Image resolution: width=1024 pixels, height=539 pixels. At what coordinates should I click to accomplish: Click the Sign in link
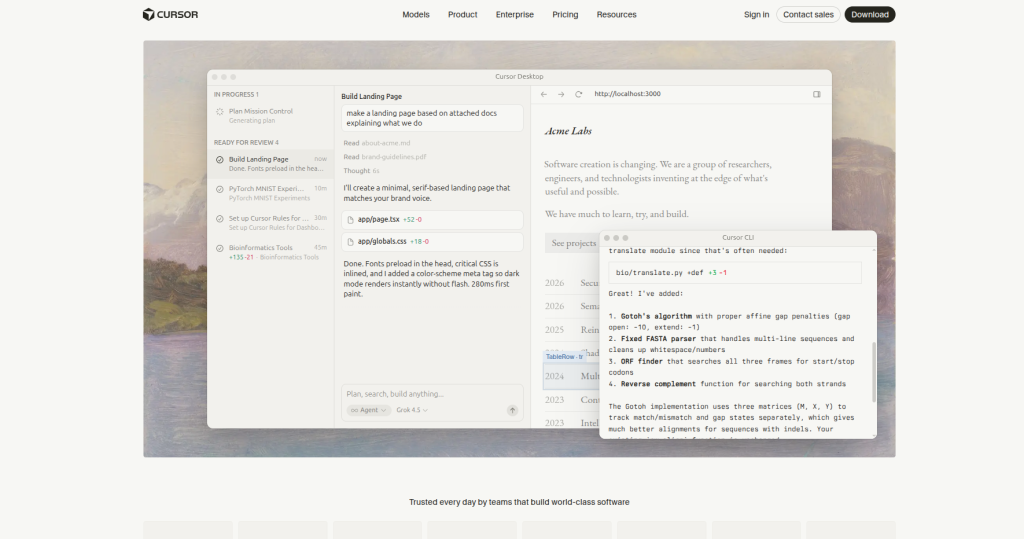pyautogui.click(x=756, y=14)
